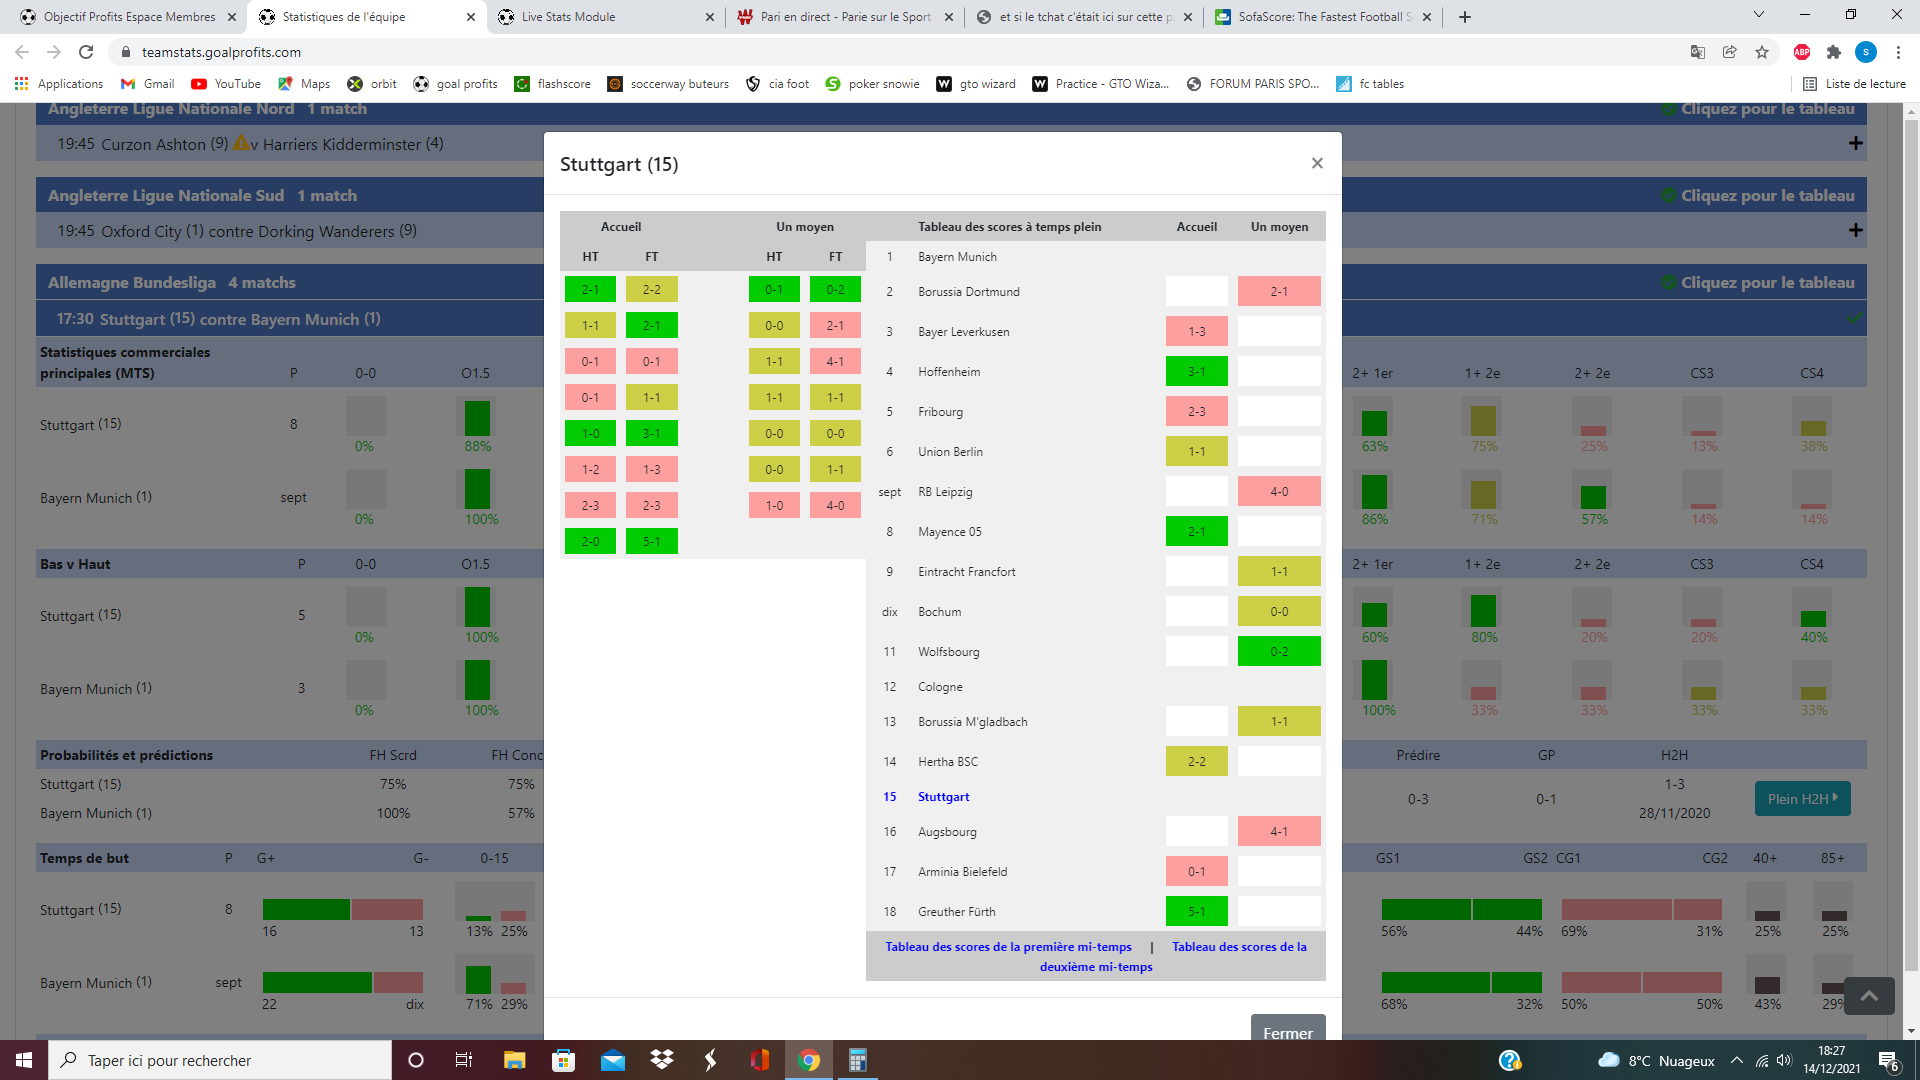The image size is (1920, 1080).
Task: Open Calculator from the taskbar
Action: coord(858,1060)
